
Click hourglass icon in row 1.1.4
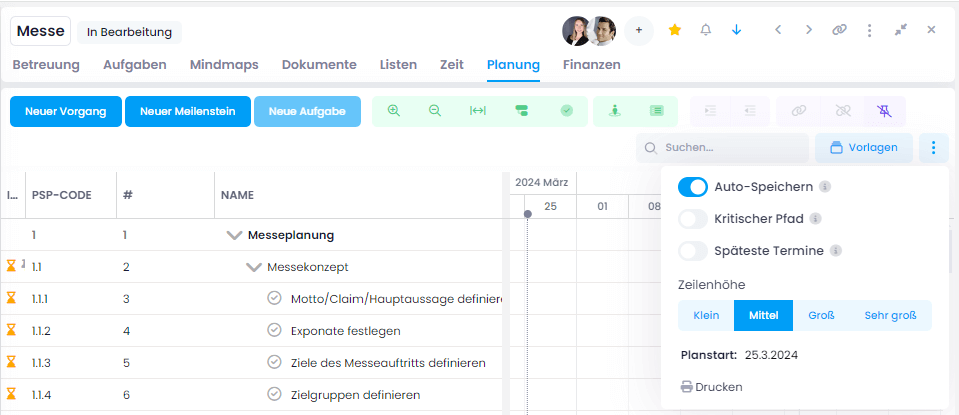[11, 394]
